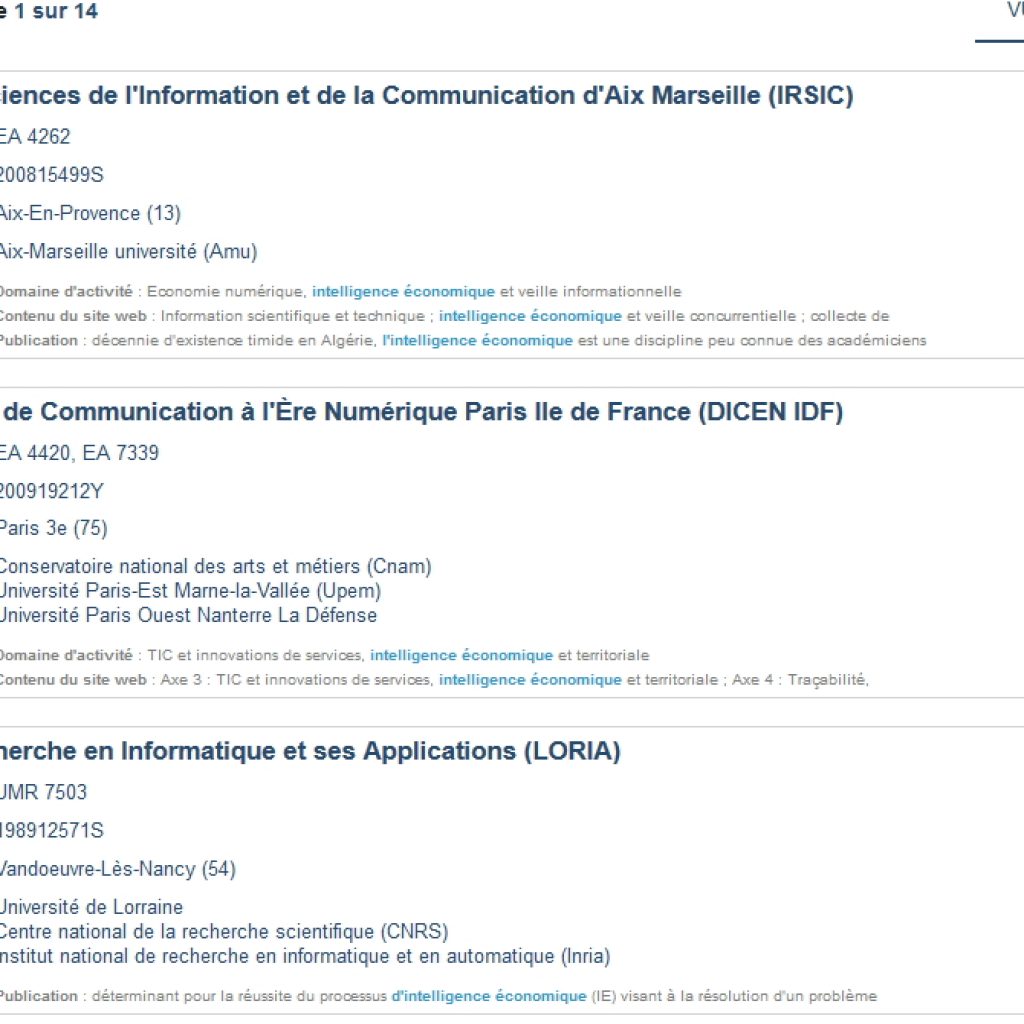
Task: Click 'd'intelligence économique' in LORIA Publication line
Action: 488,996
